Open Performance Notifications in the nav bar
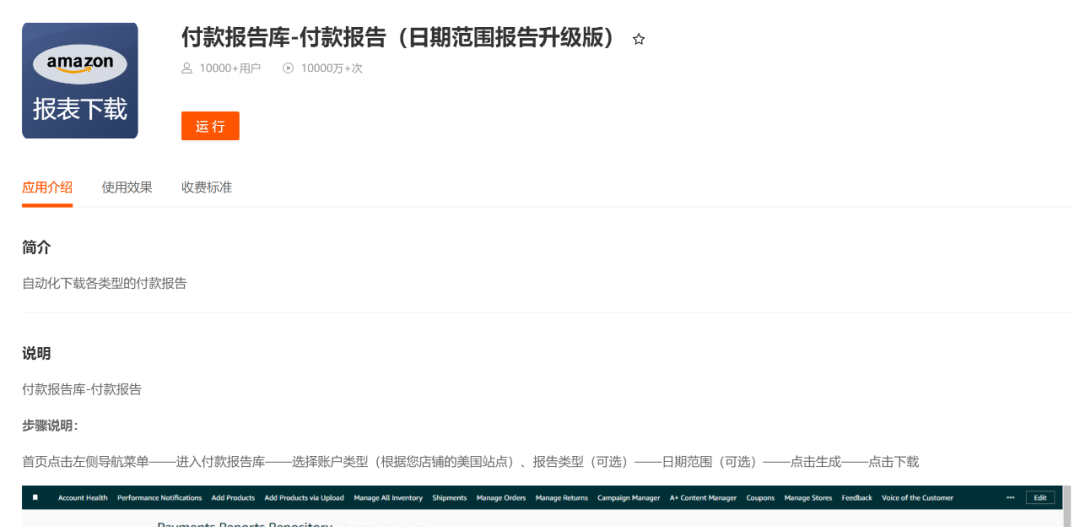The height and width of the screenshot is (532, 1080). click(x=160, y=498)
